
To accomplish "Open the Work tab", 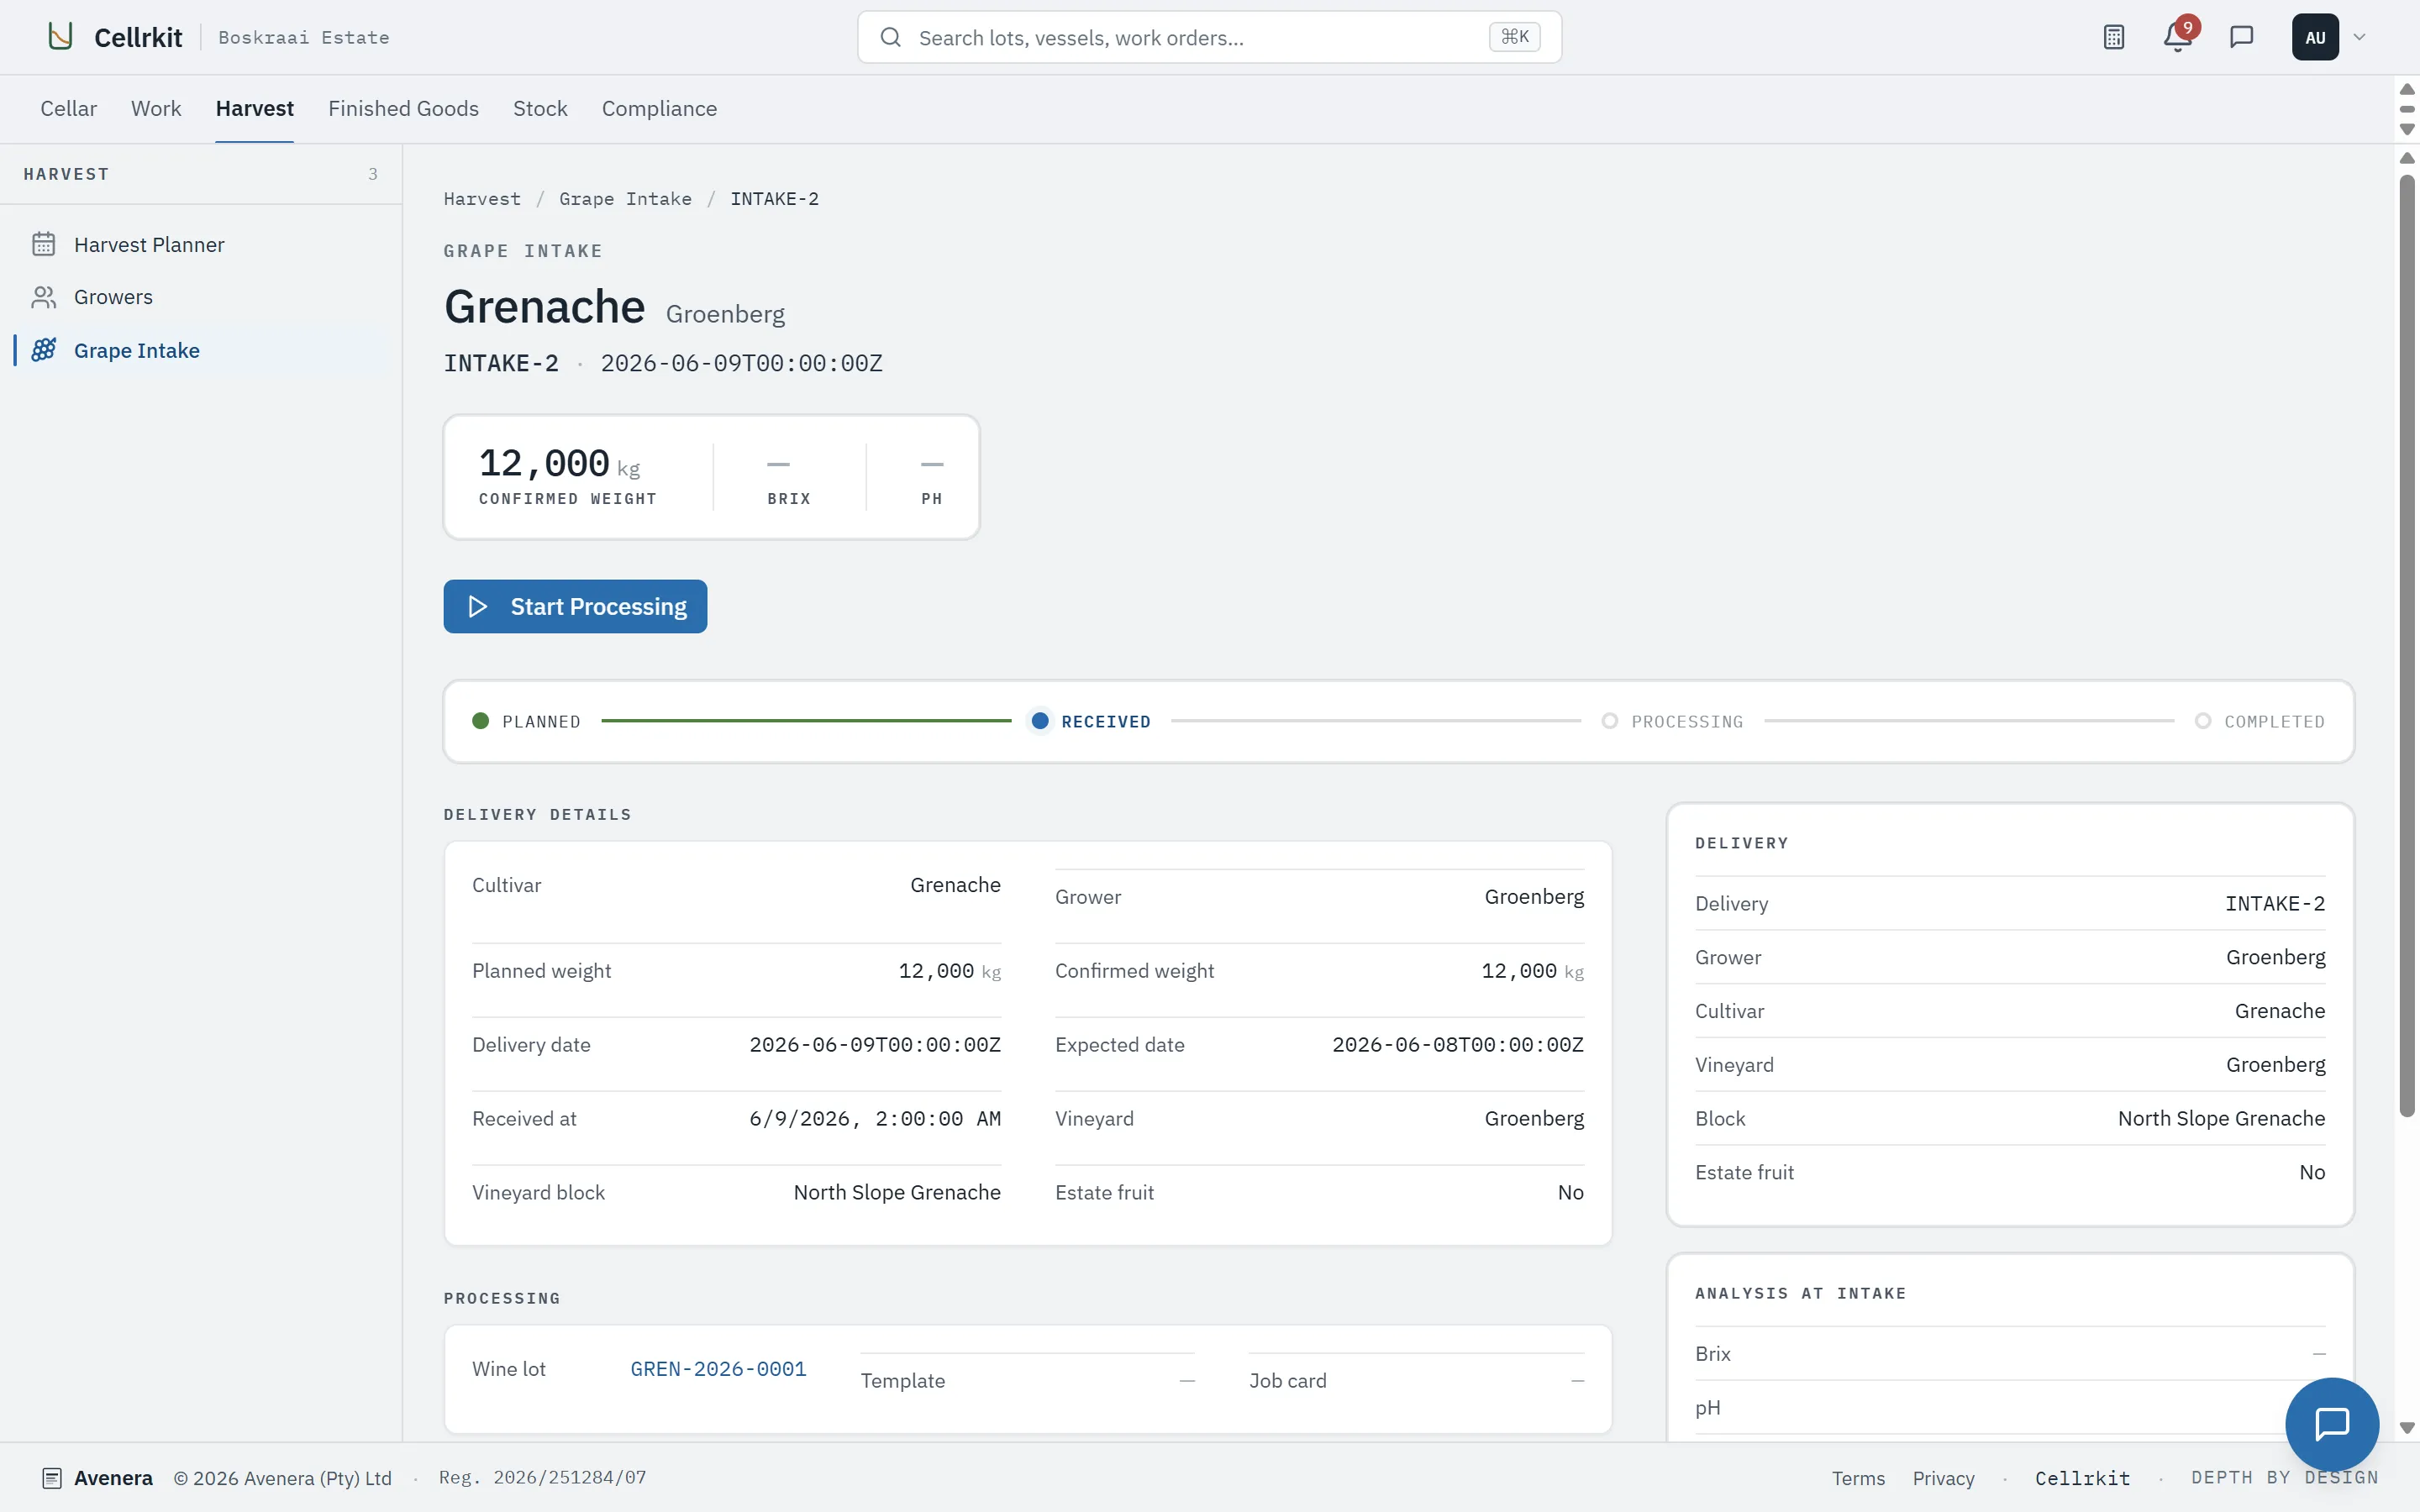I will coord(156,108).
